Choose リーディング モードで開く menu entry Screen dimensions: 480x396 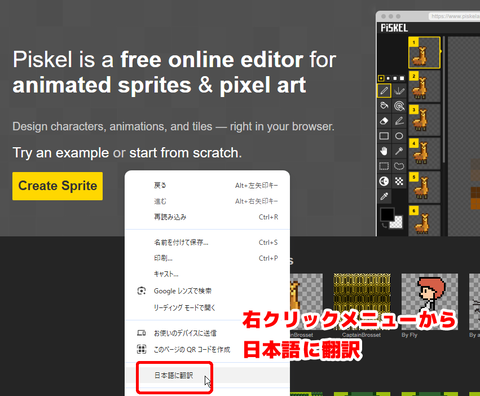[207, 307]
